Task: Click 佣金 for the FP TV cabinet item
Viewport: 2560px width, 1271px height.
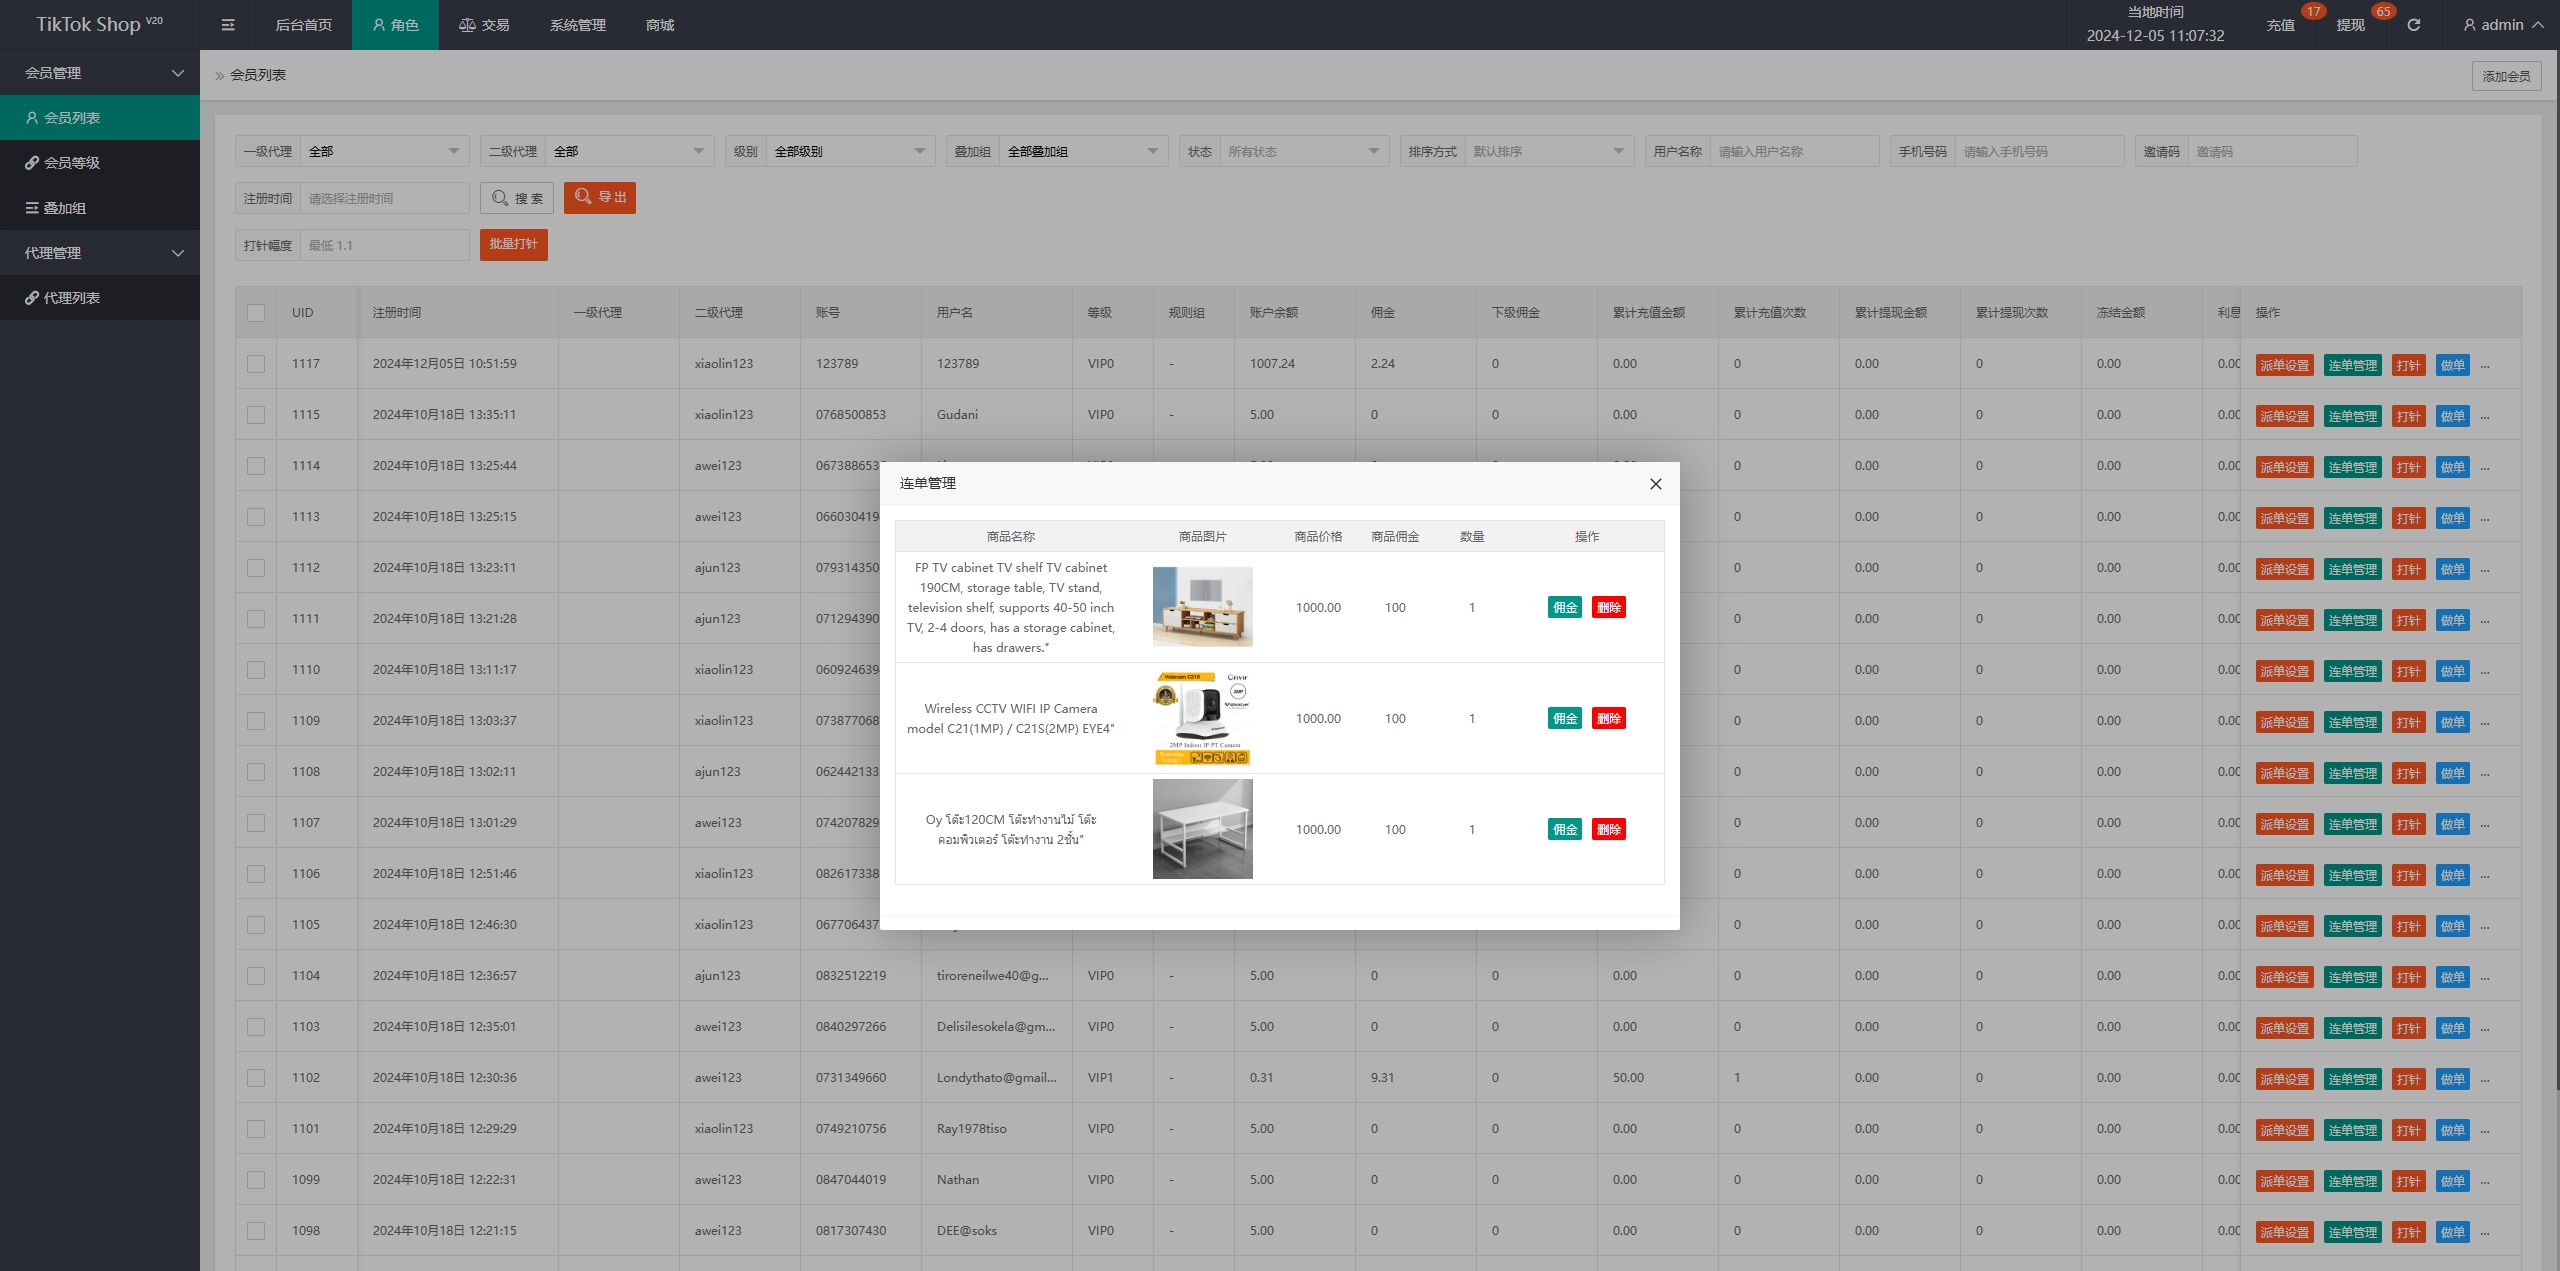Action: (1564, 608)
